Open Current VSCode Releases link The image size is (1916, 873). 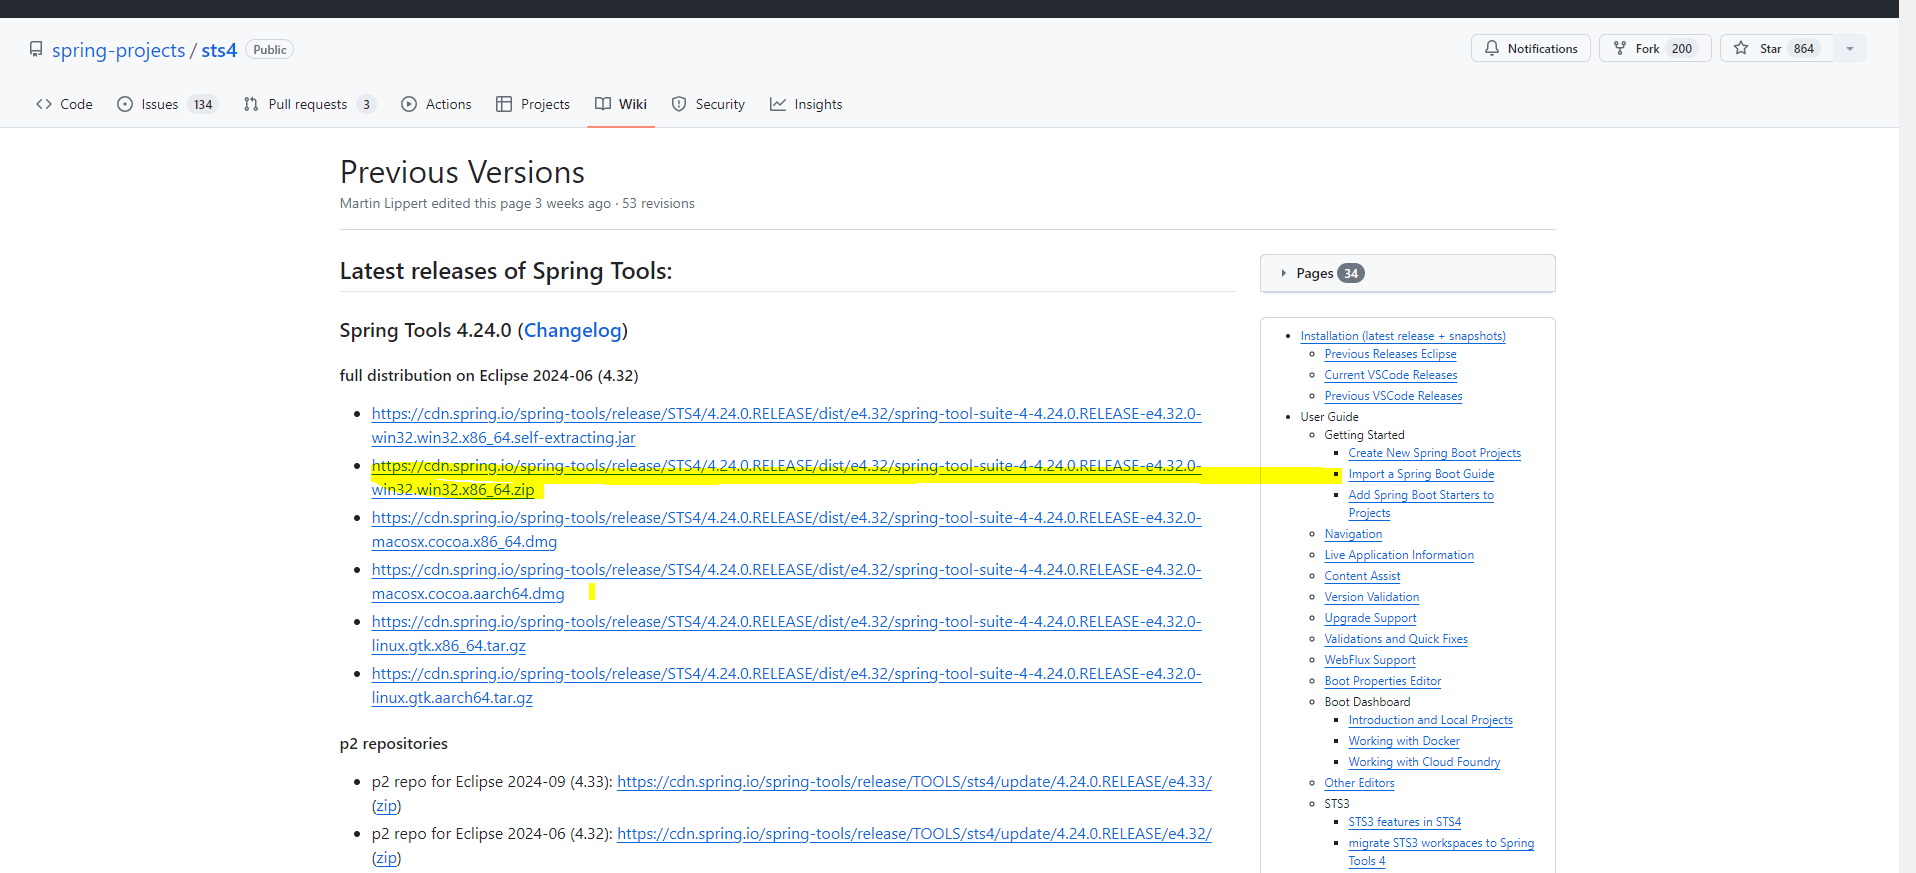pyautogui.click(x=1391, y=375)
